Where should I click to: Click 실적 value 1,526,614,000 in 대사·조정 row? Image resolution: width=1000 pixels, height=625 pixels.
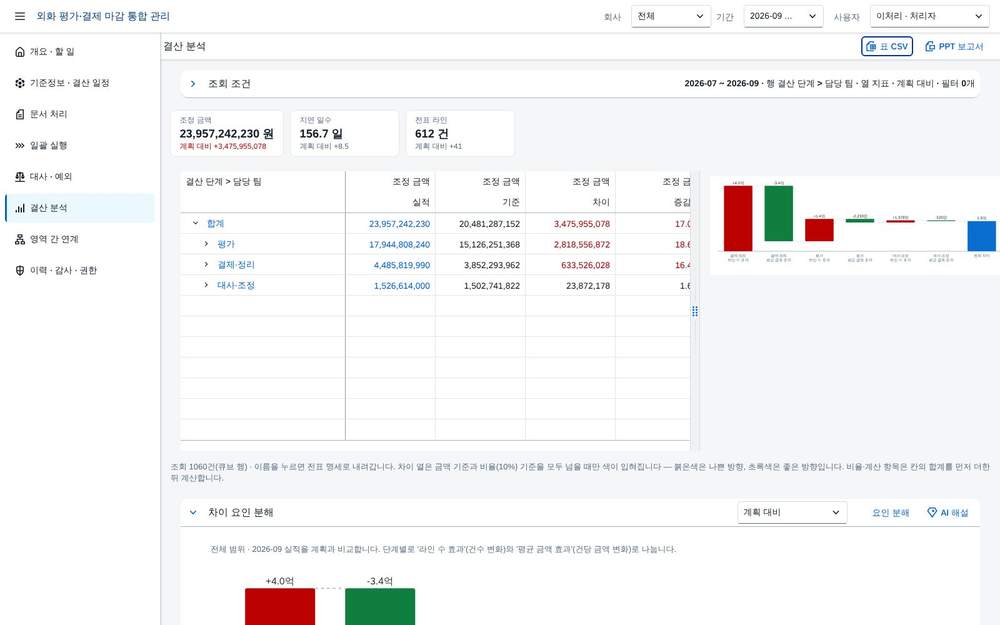pyautogui.click(x=402, y=286)
